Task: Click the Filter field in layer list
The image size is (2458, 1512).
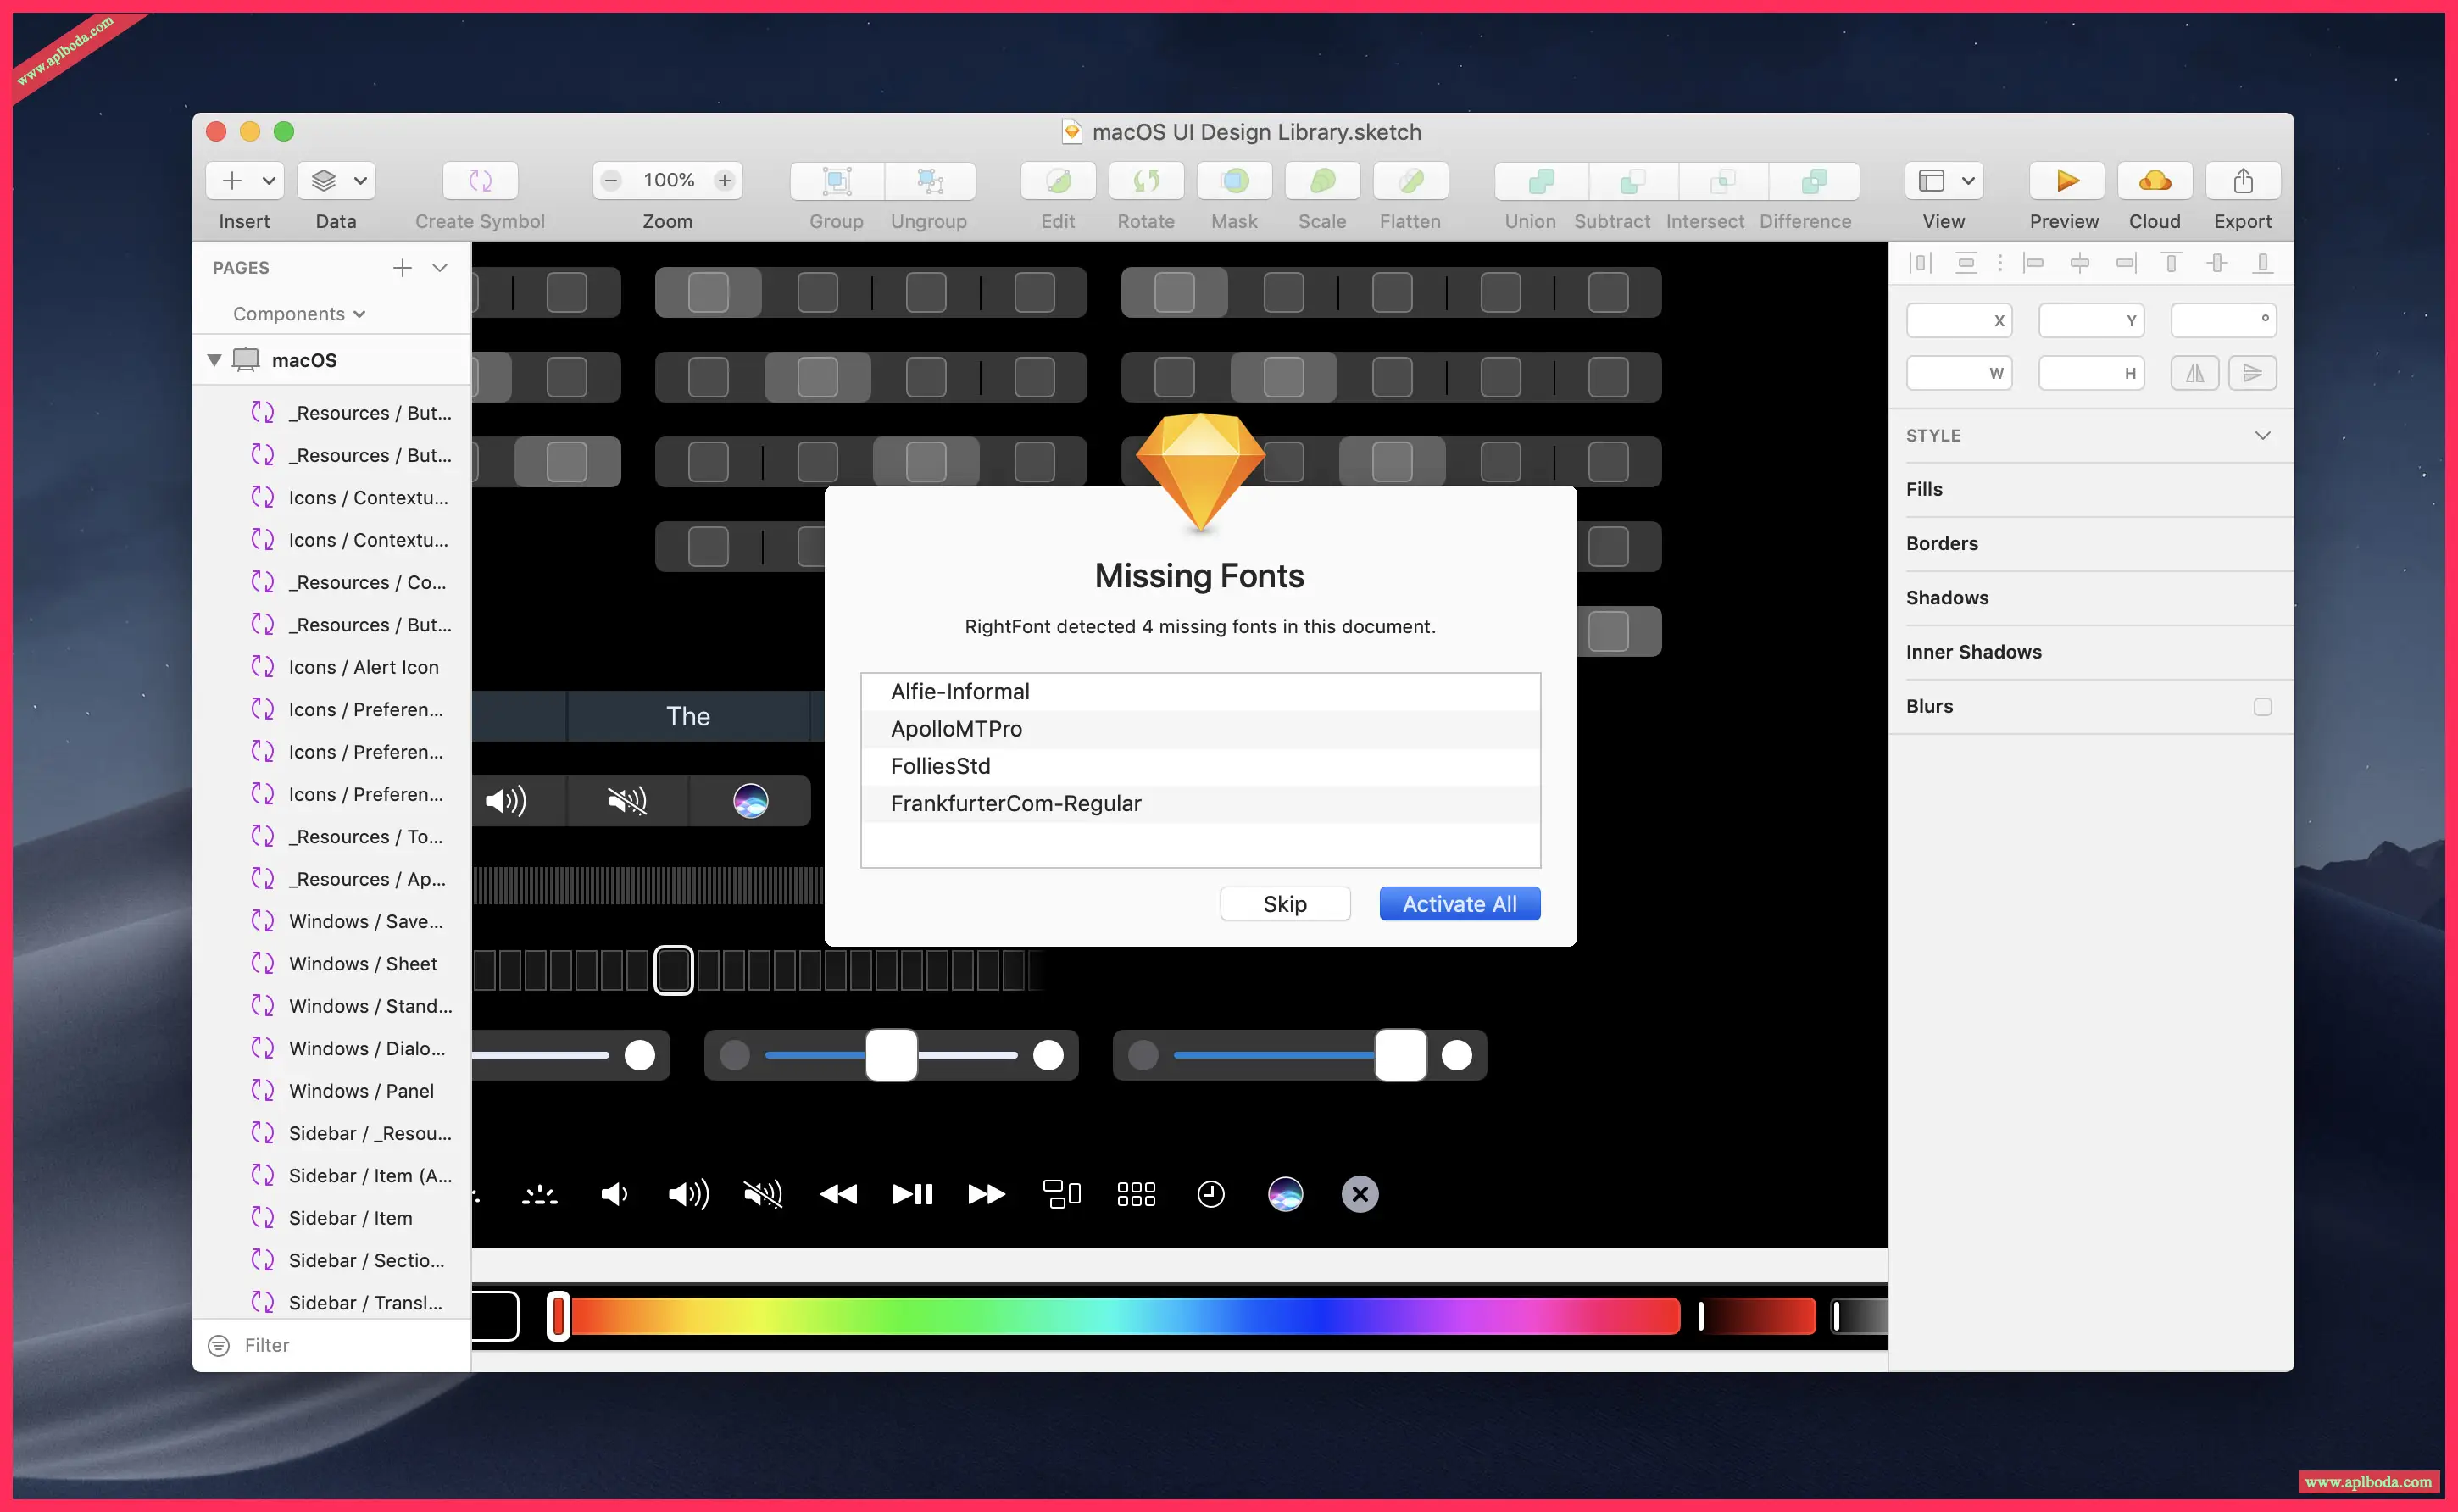Action: coord(332,1346)
